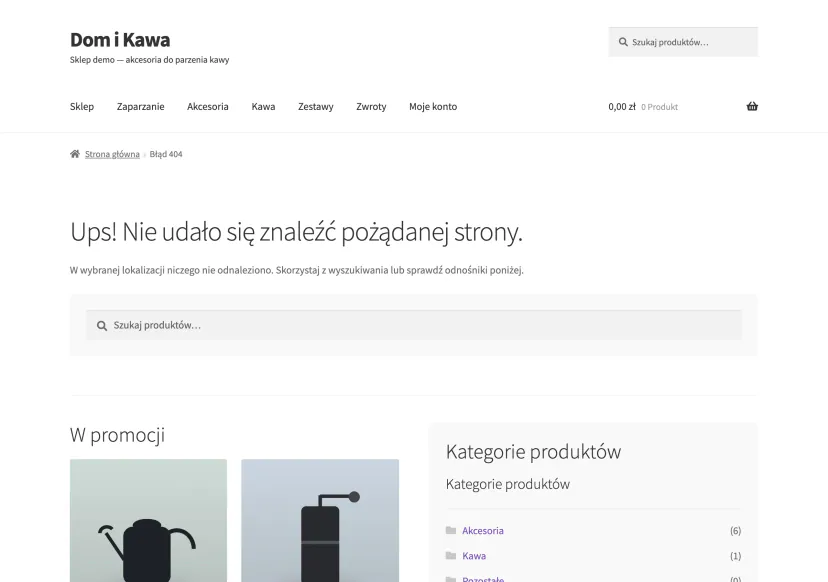Click the home icon in breadcrumb
Screen dimensions: 828x582
click(x=75, y=154)
